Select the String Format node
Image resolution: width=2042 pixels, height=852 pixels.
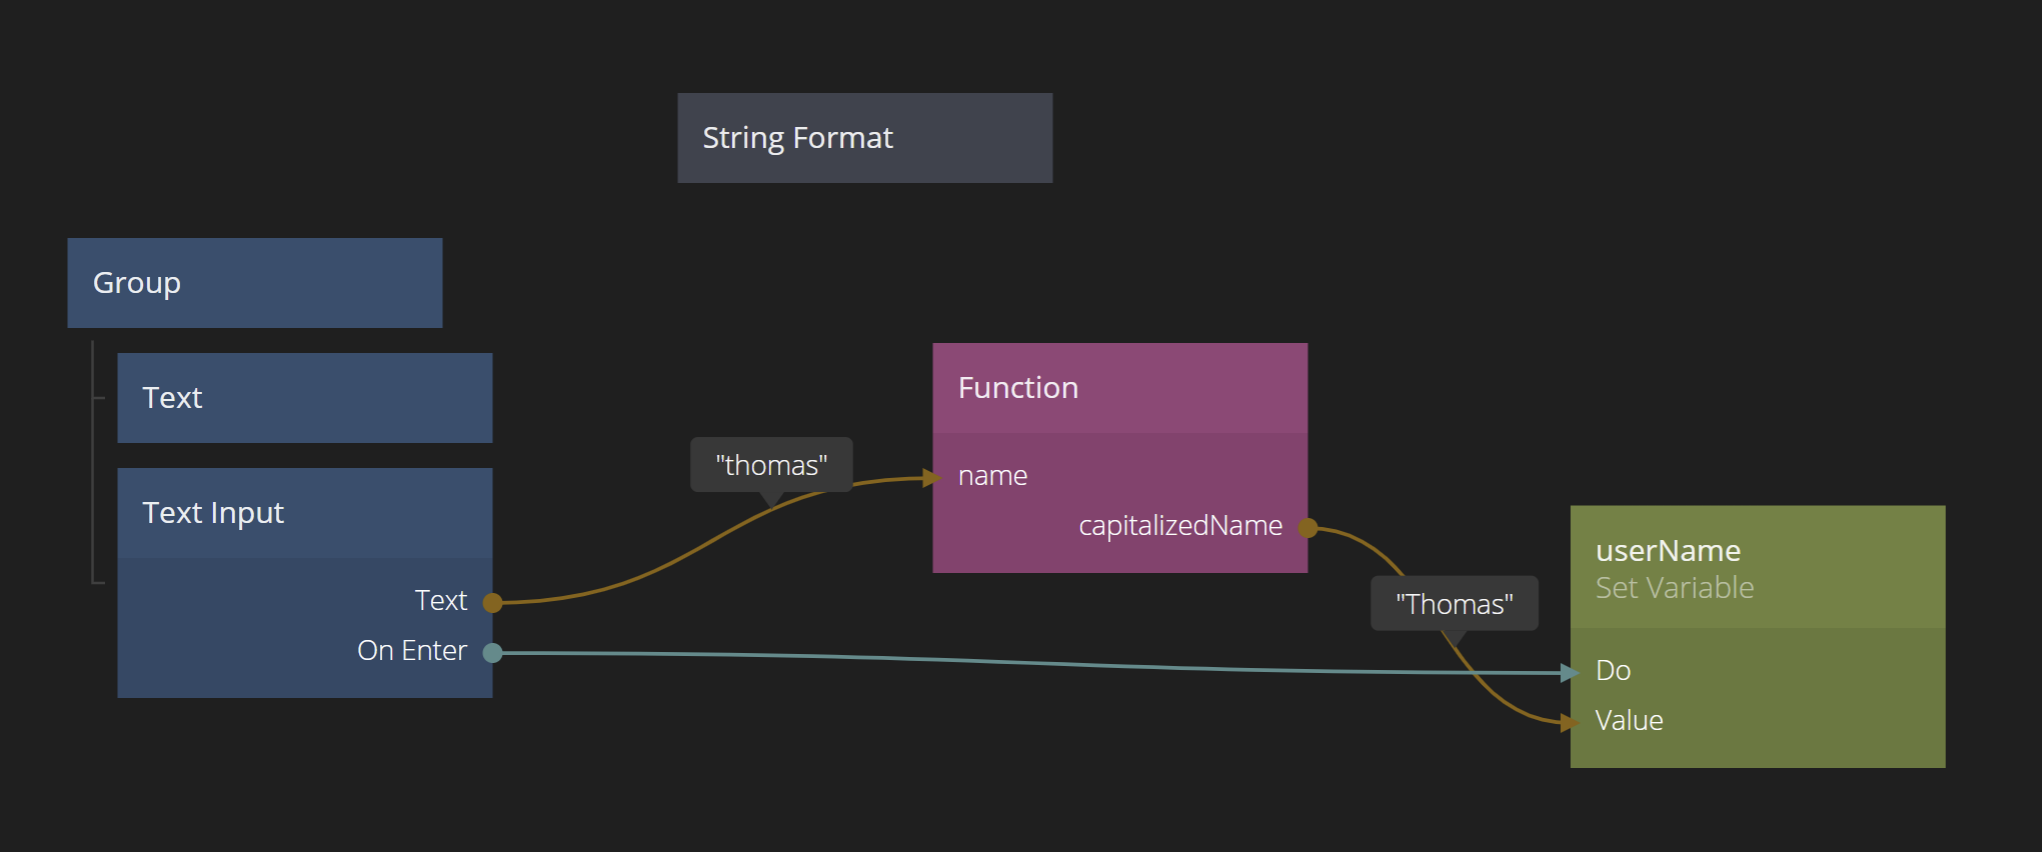(864, 138)
